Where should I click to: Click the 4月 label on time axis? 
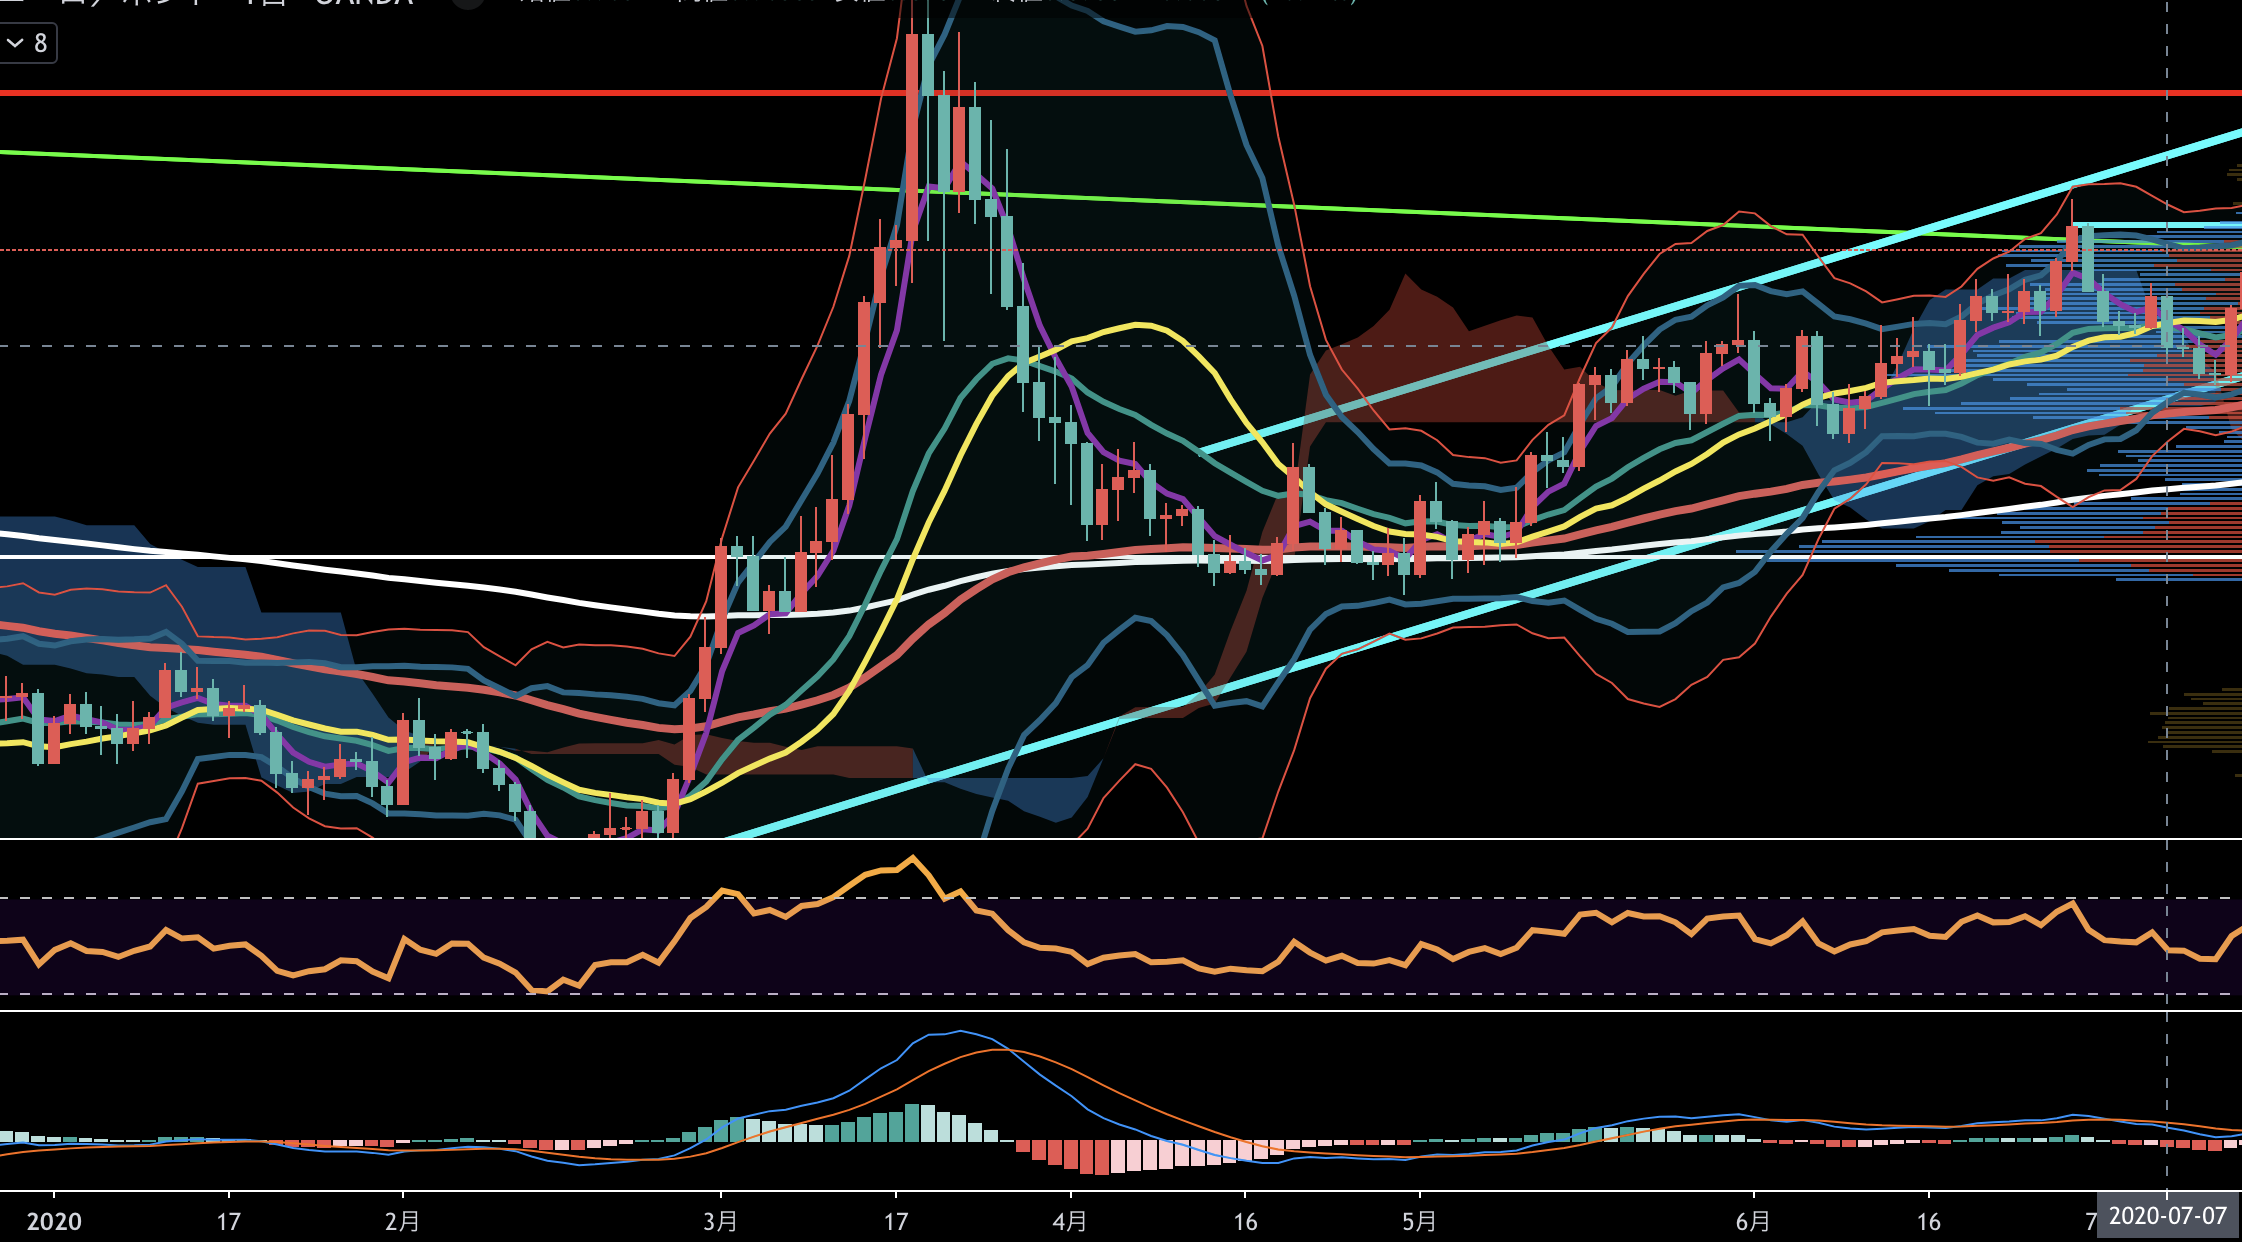pyautogui.click(x=1070, y=1221)
